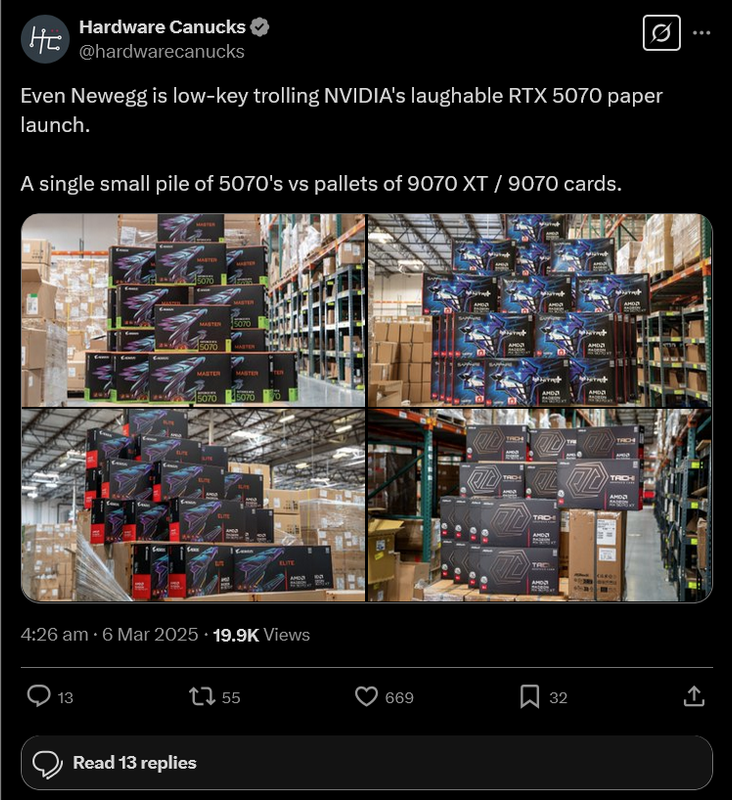Open the Aorus Elite boxes photo
This screenshot has height=800, width=732.
(193, 505)
